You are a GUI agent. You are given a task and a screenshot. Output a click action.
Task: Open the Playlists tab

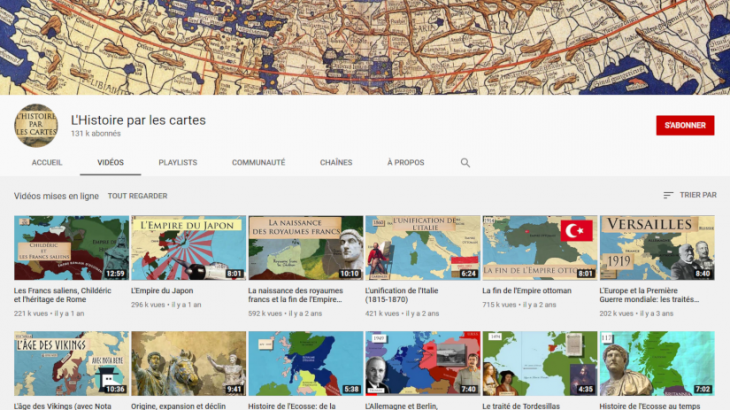178,162
